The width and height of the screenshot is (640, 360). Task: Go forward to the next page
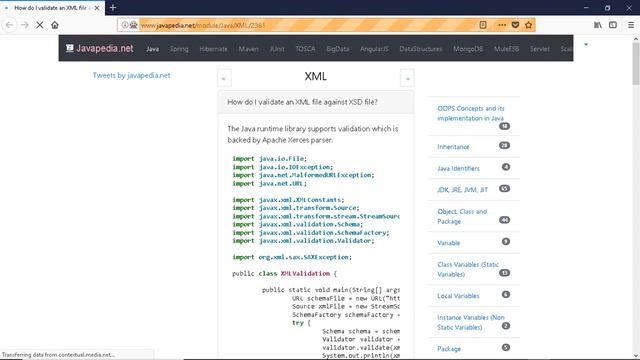24,25
